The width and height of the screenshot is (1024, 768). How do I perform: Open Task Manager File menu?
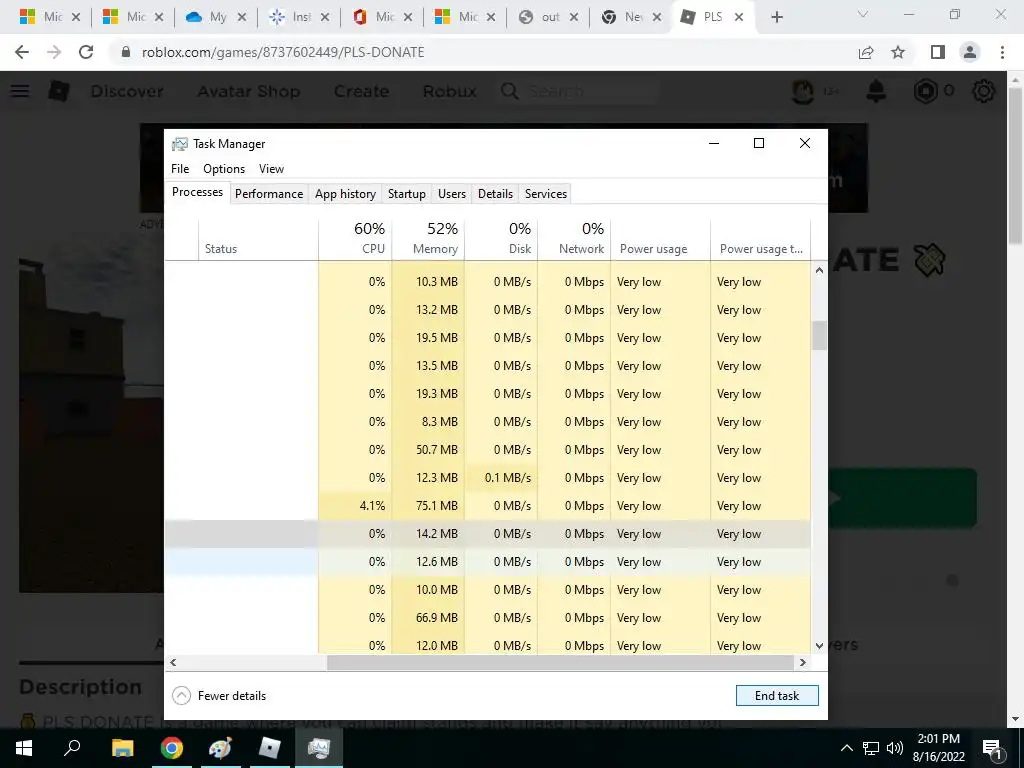pos(180,169)
